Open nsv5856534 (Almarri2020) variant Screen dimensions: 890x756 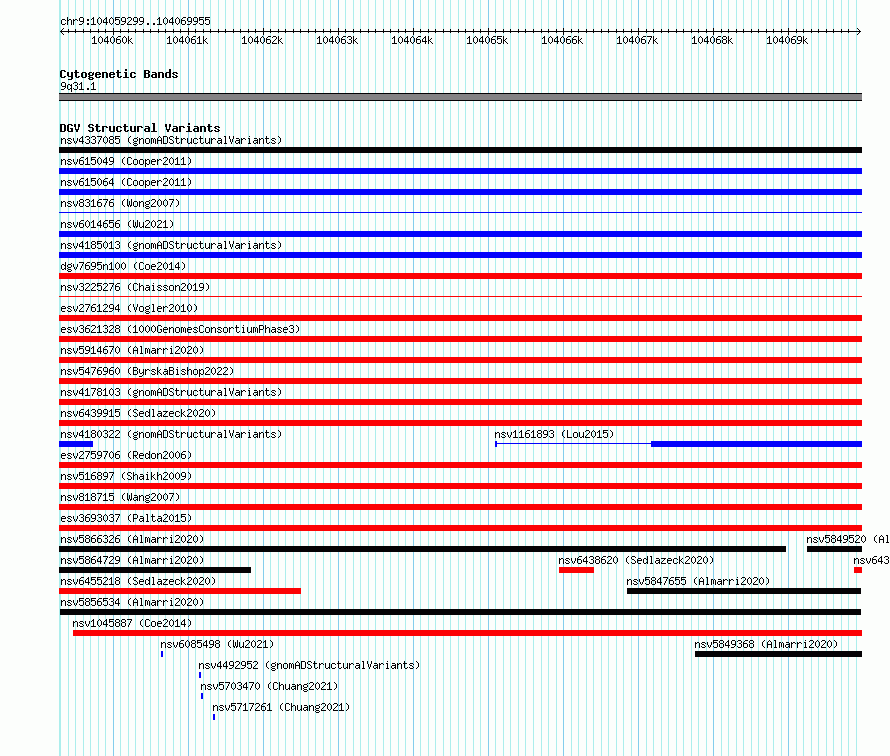click(x=132, y=602)
